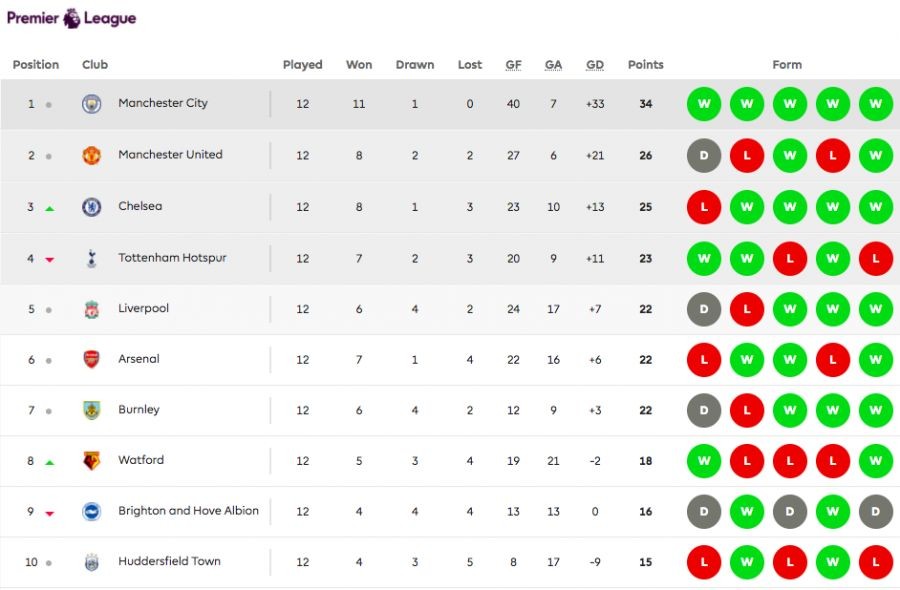Open the Premier League logo at top
Viewport: 900px width, 590px height.
click(71, 18)
